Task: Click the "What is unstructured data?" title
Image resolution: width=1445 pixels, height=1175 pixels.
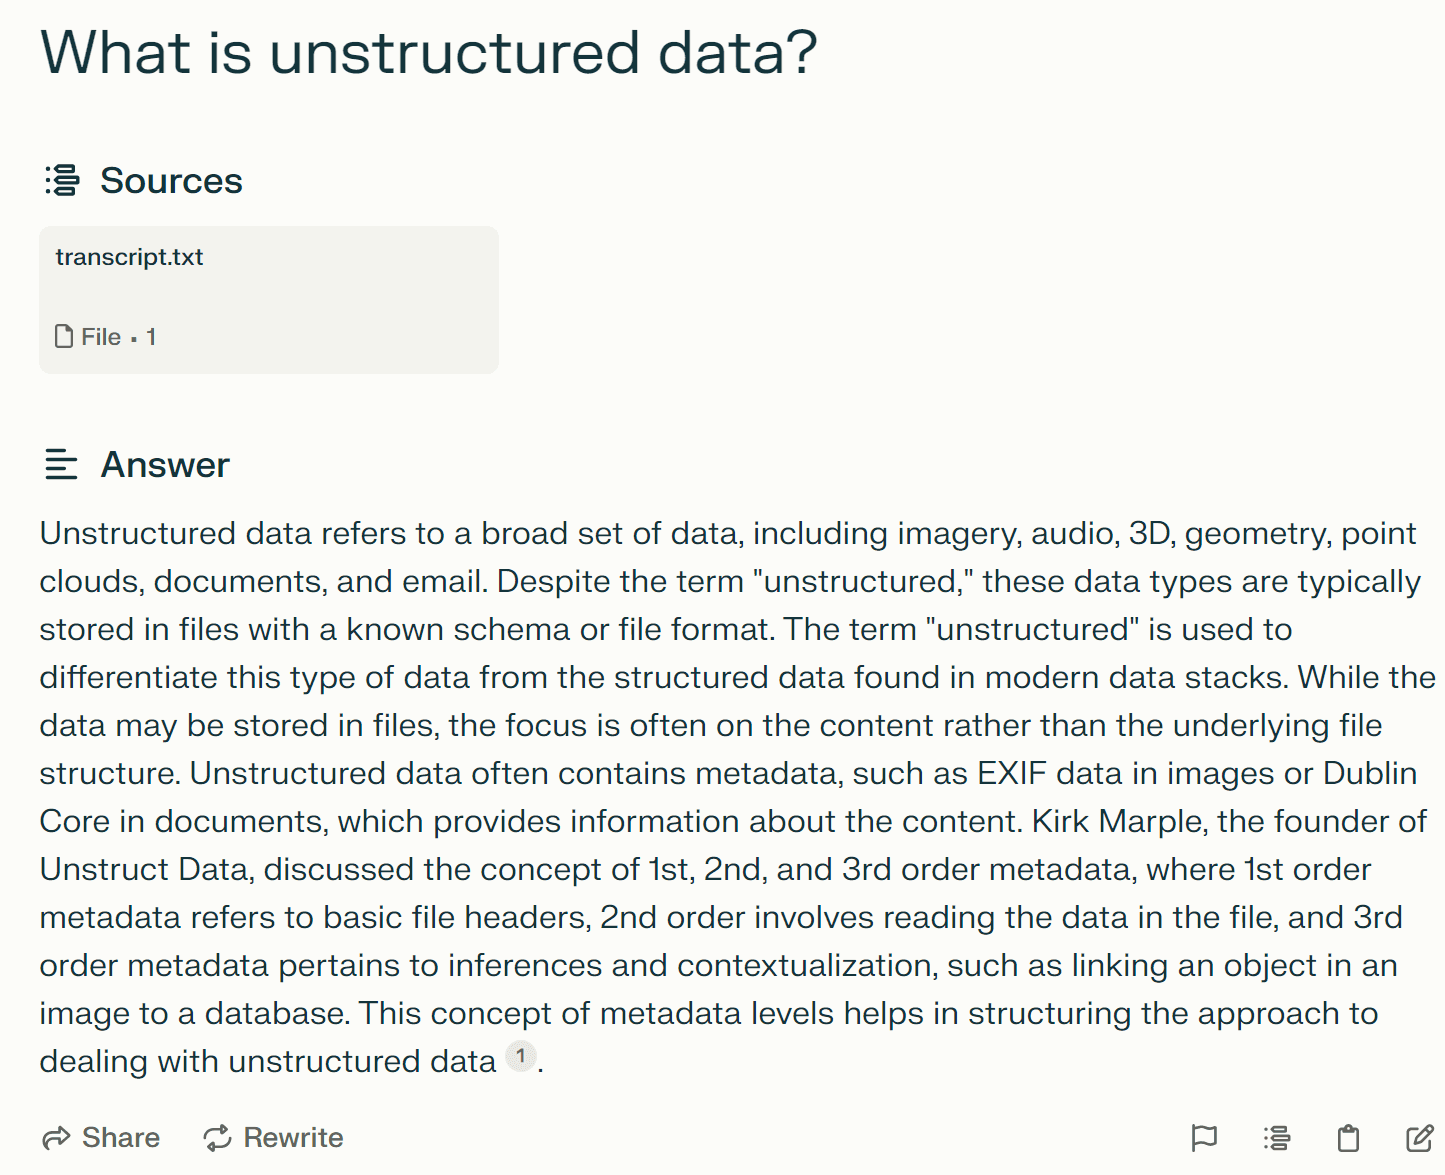Action: (x=428, y=52)
